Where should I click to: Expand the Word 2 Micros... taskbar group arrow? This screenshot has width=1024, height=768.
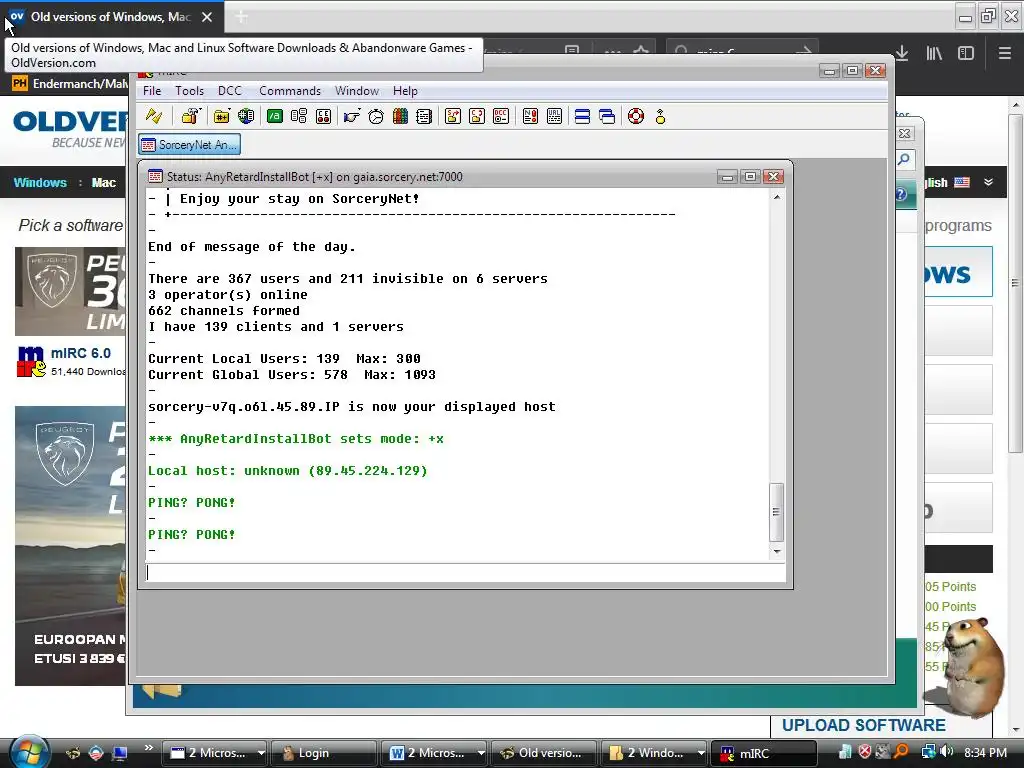click(x=481, y=753)
